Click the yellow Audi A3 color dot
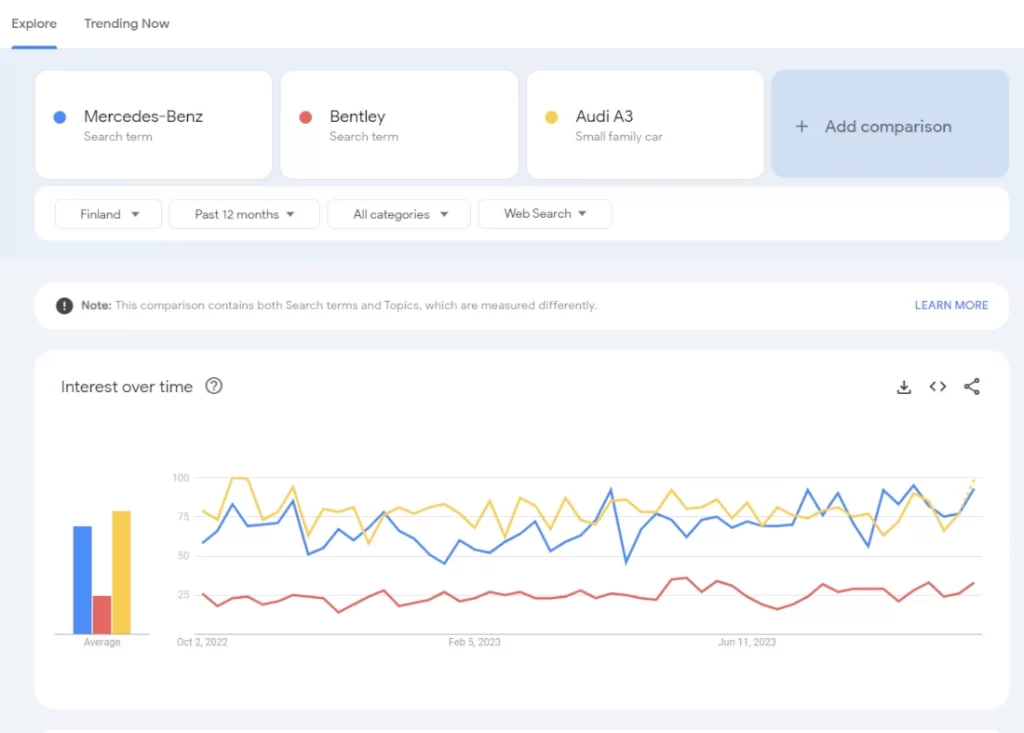This screenshot has width=1024, height=733. [x=551, y=118]
